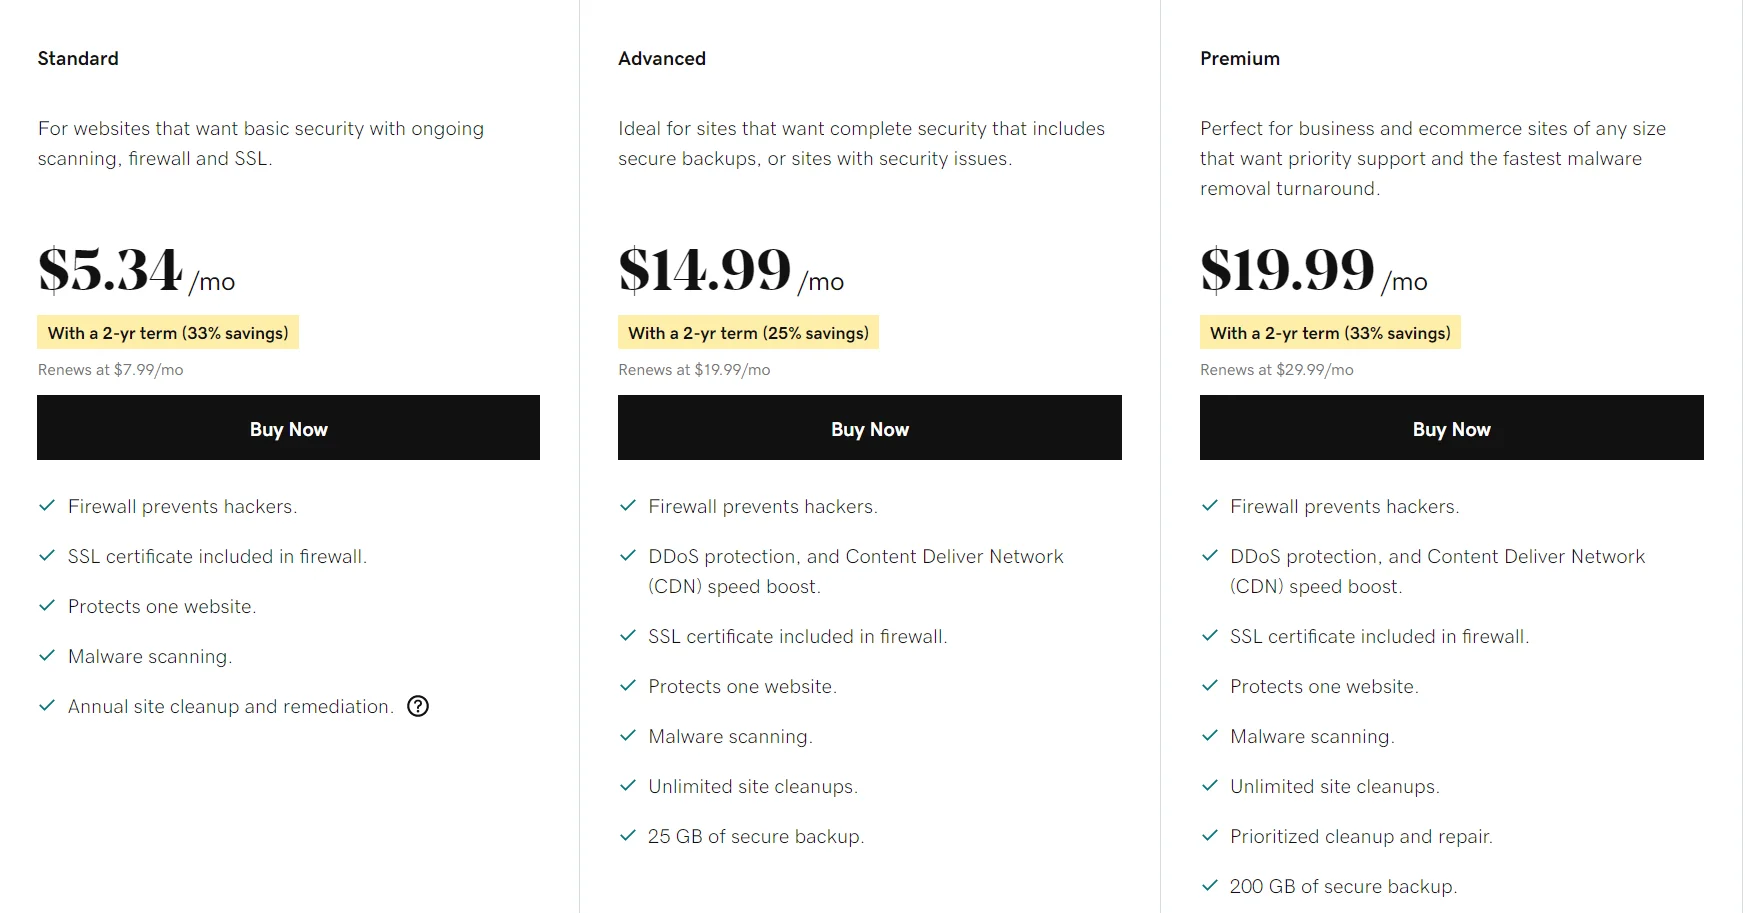
Task: Click the 2-yr term 25% savings badge under Advanced
Action: click(x=748, y=332)
